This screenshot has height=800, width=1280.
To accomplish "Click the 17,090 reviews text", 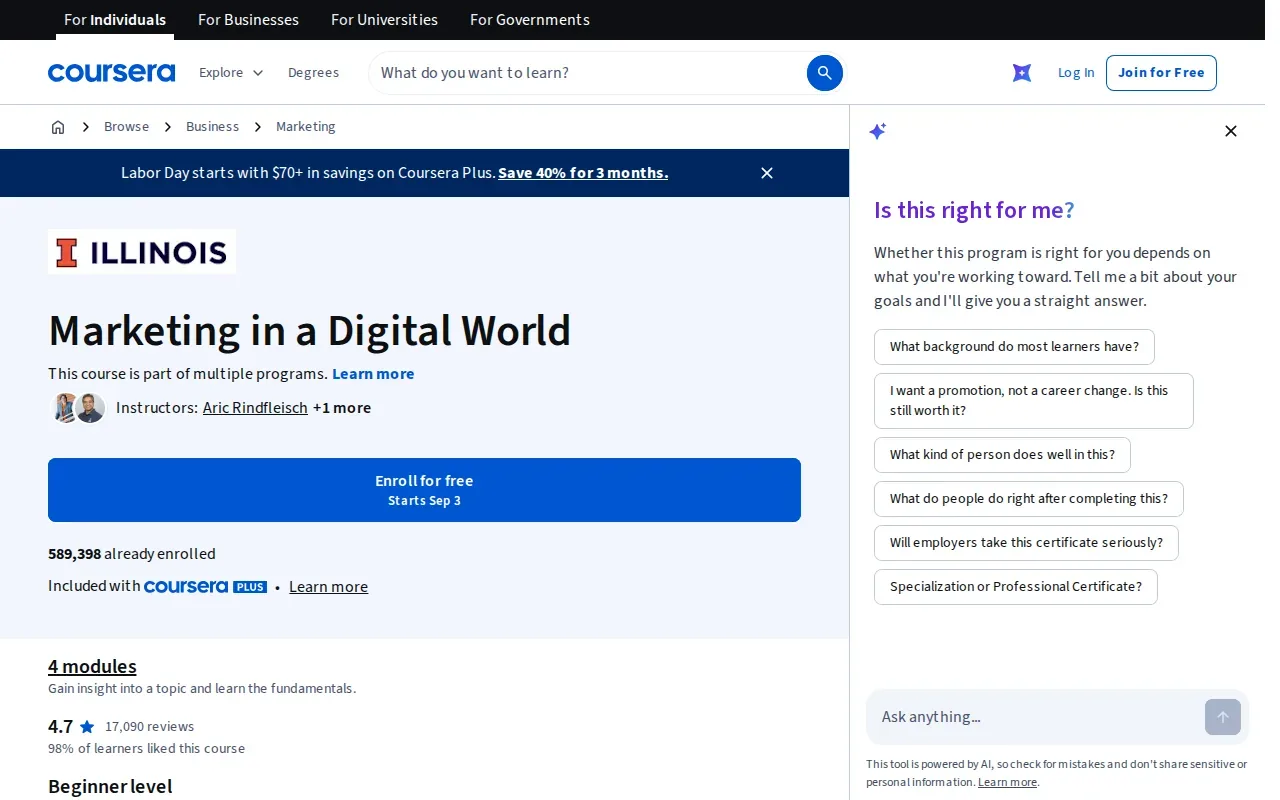I will [x=149, y=727].
